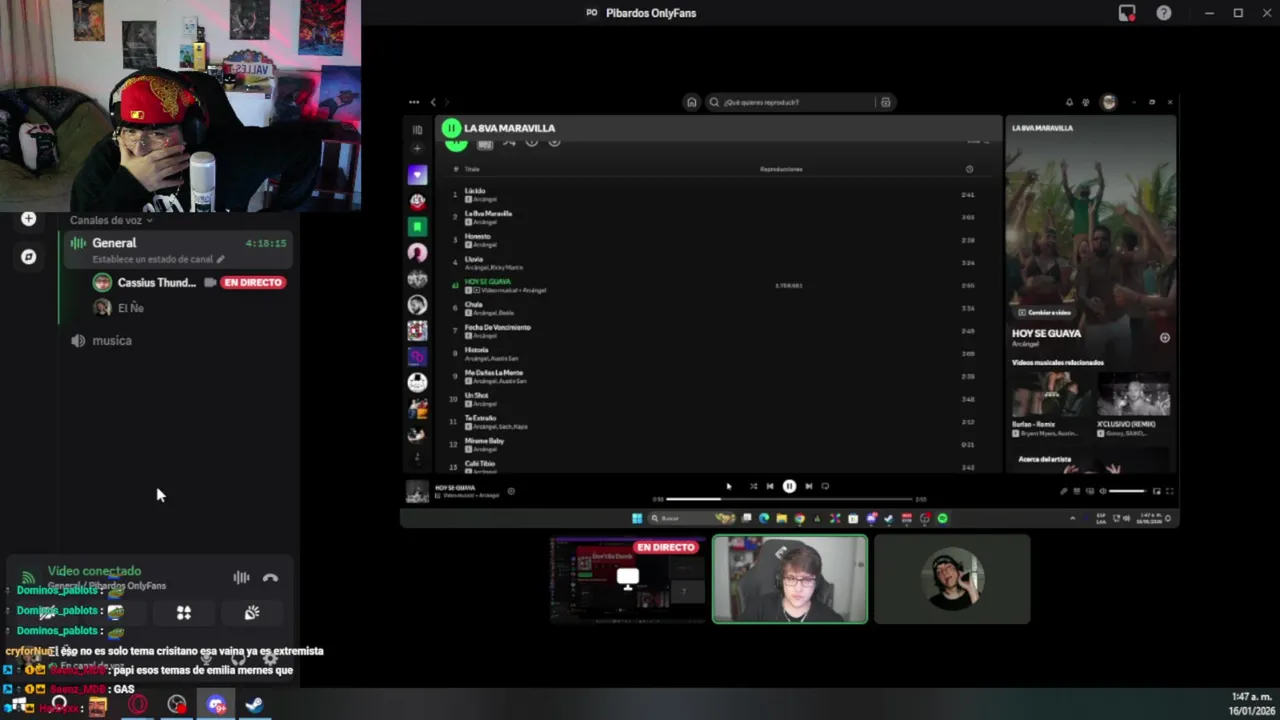Viewport: 1280px width, 720px height.
Task: Seek on Spotify song progress bar
Action: point(789,498)
